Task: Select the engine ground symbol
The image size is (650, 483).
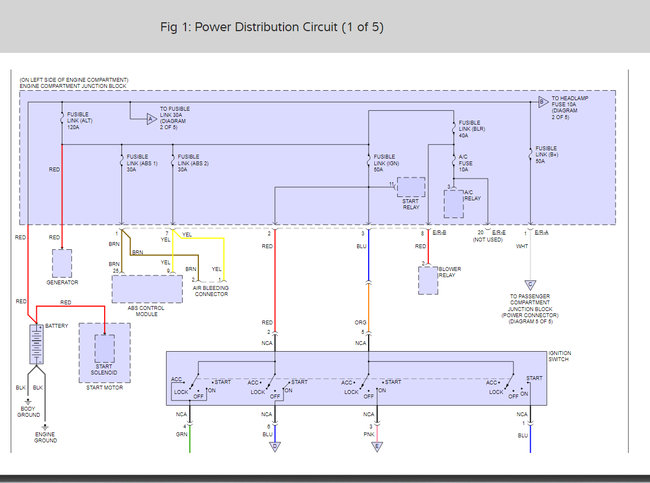Action: pyautogui.click(x=45, y=427)
